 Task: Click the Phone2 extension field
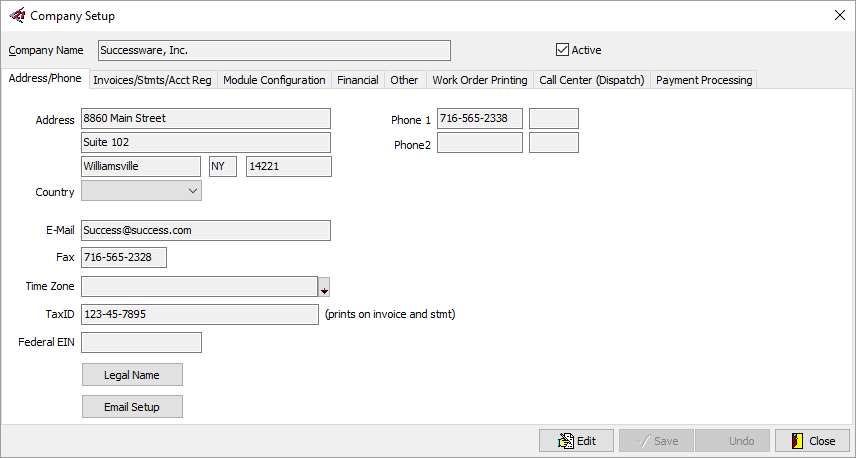[x=554, y=143]
